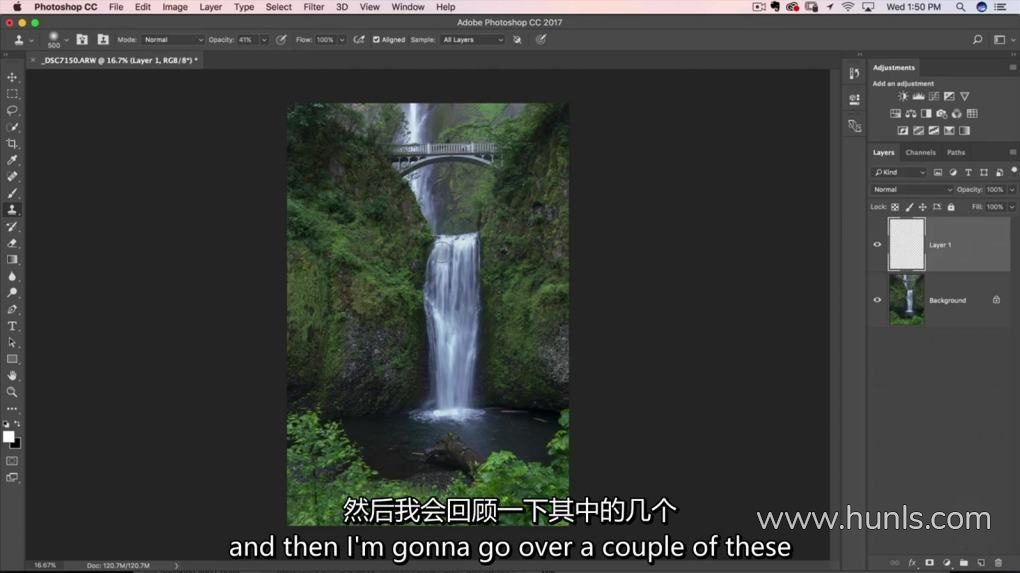Create a new layer icon
Image resolution: width=1020 pixels, height=573 pixels.
[981, 563]
